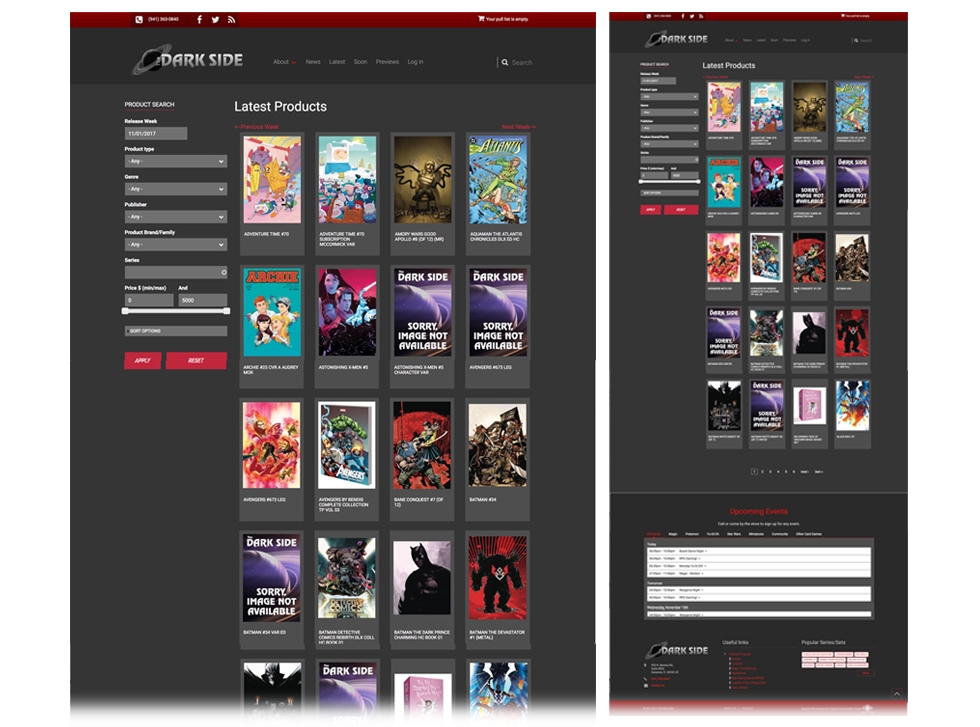Open the RSS feed icon
Viewport: 980px width, 727px height.
231,17
